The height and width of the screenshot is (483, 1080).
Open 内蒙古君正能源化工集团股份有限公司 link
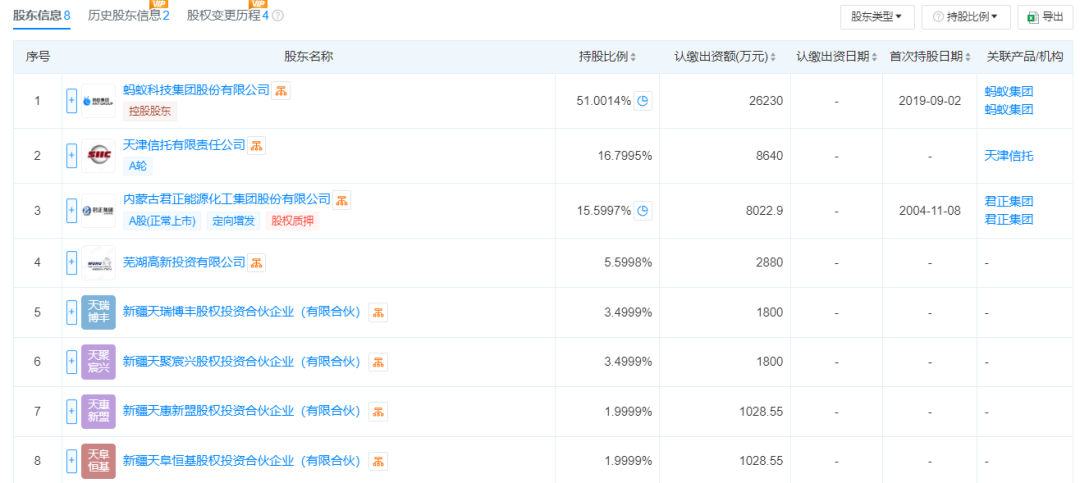pos(227,200)
